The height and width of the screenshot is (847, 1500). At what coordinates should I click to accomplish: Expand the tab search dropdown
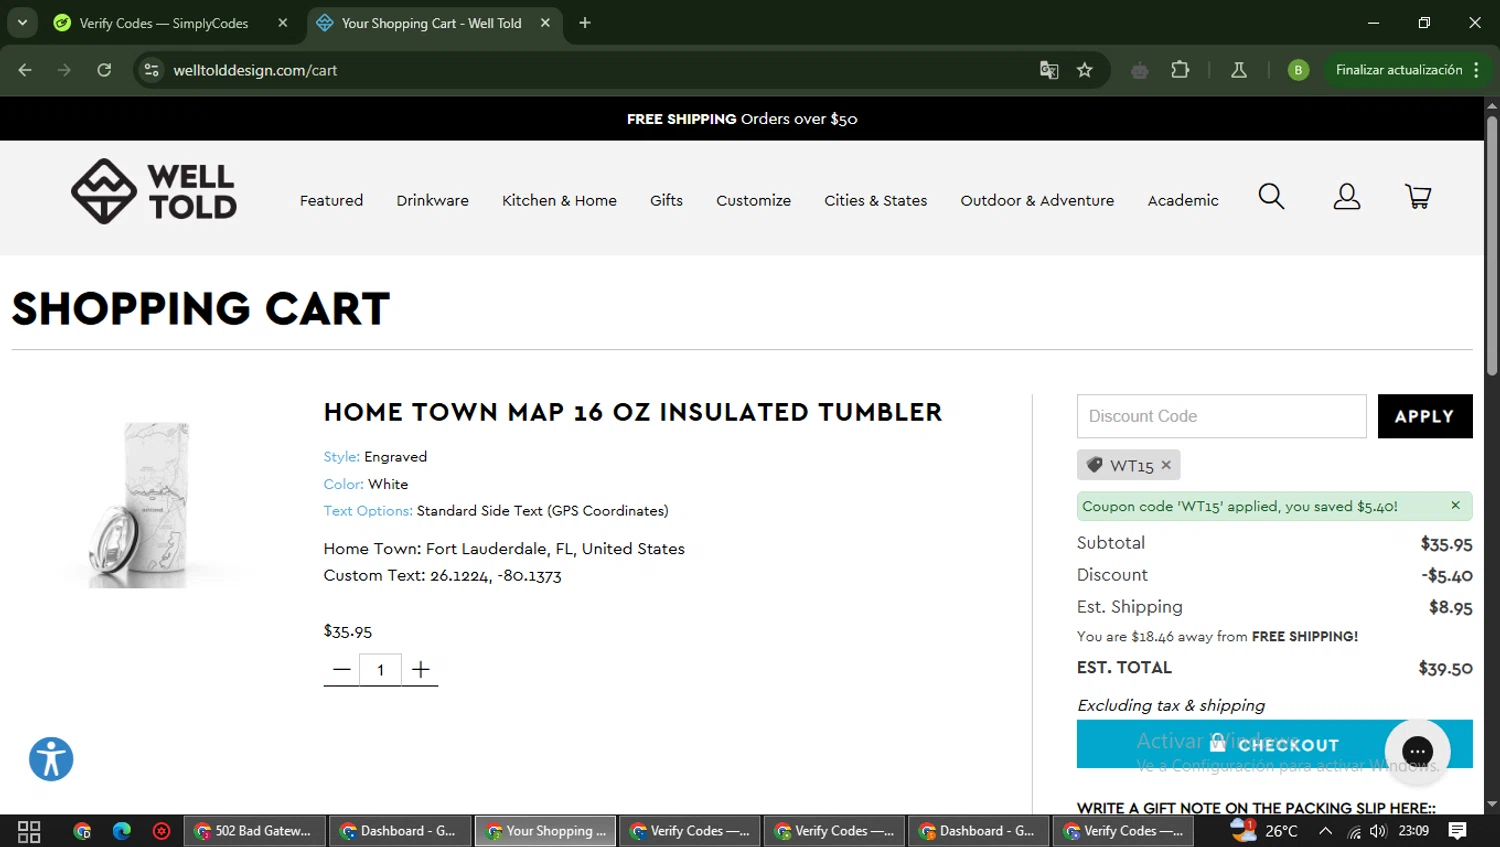(22, 23)
